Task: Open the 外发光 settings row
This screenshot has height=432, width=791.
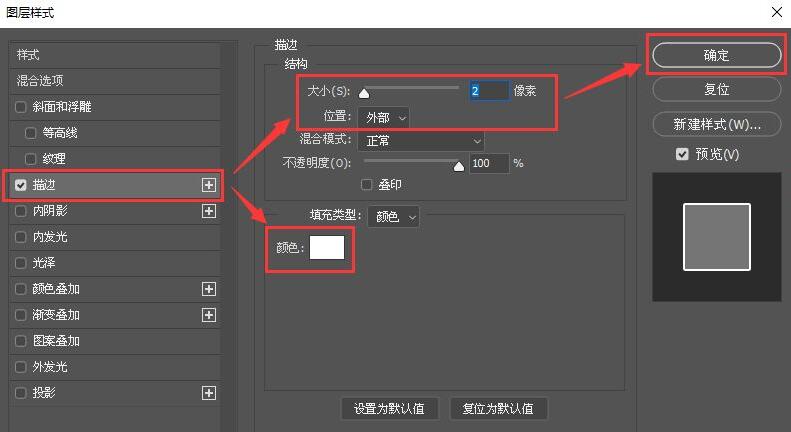Action: [115, 367]
